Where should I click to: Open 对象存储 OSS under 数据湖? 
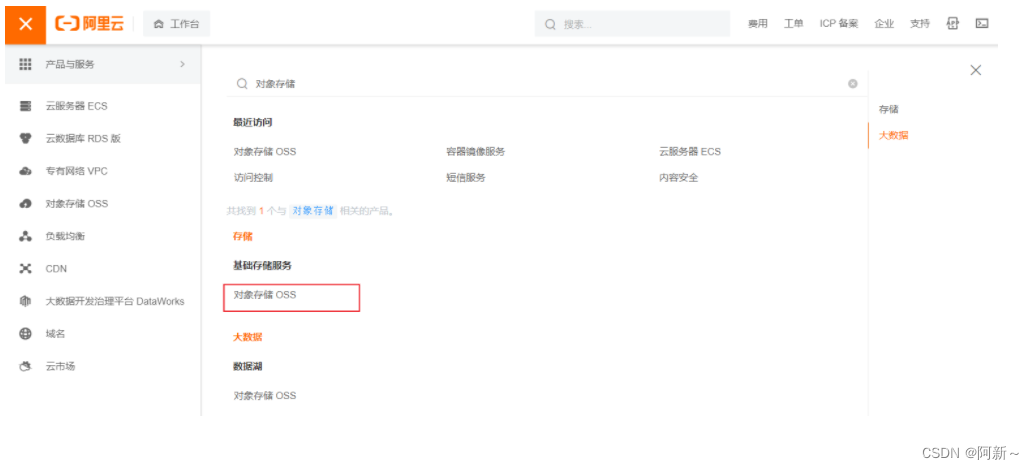point(264,396)
